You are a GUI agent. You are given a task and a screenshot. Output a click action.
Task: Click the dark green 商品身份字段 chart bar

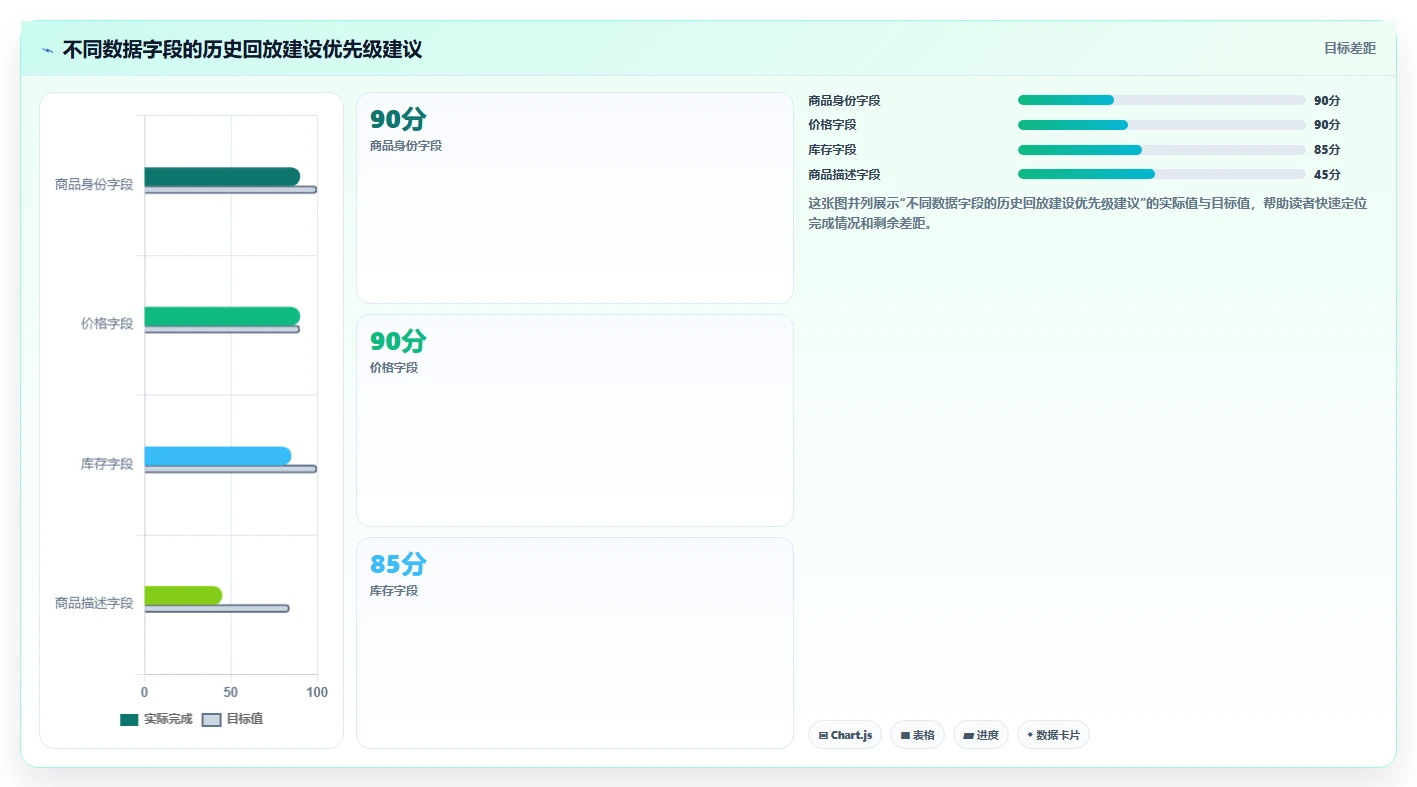[222, 177]
